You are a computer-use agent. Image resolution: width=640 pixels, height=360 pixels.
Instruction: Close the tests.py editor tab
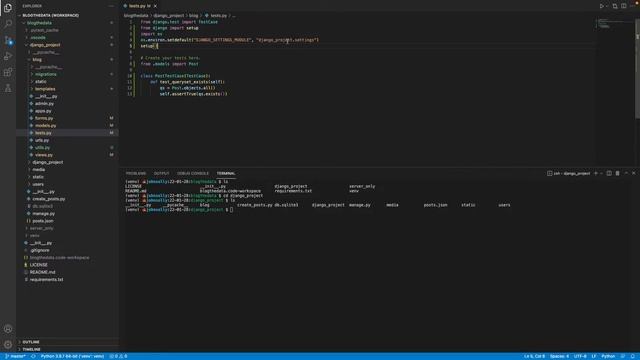(155, 6)
